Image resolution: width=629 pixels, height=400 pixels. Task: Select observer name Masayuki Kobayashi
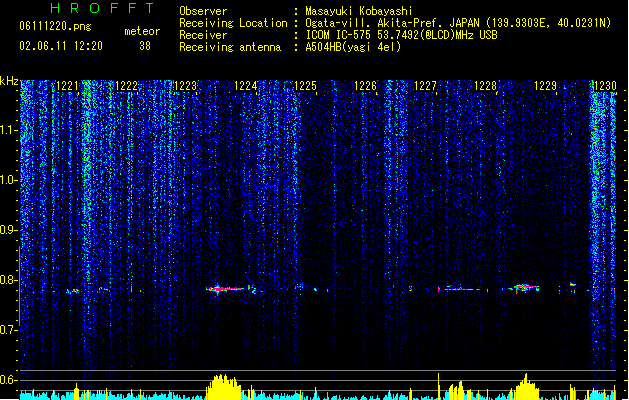[x=359, y=11]
